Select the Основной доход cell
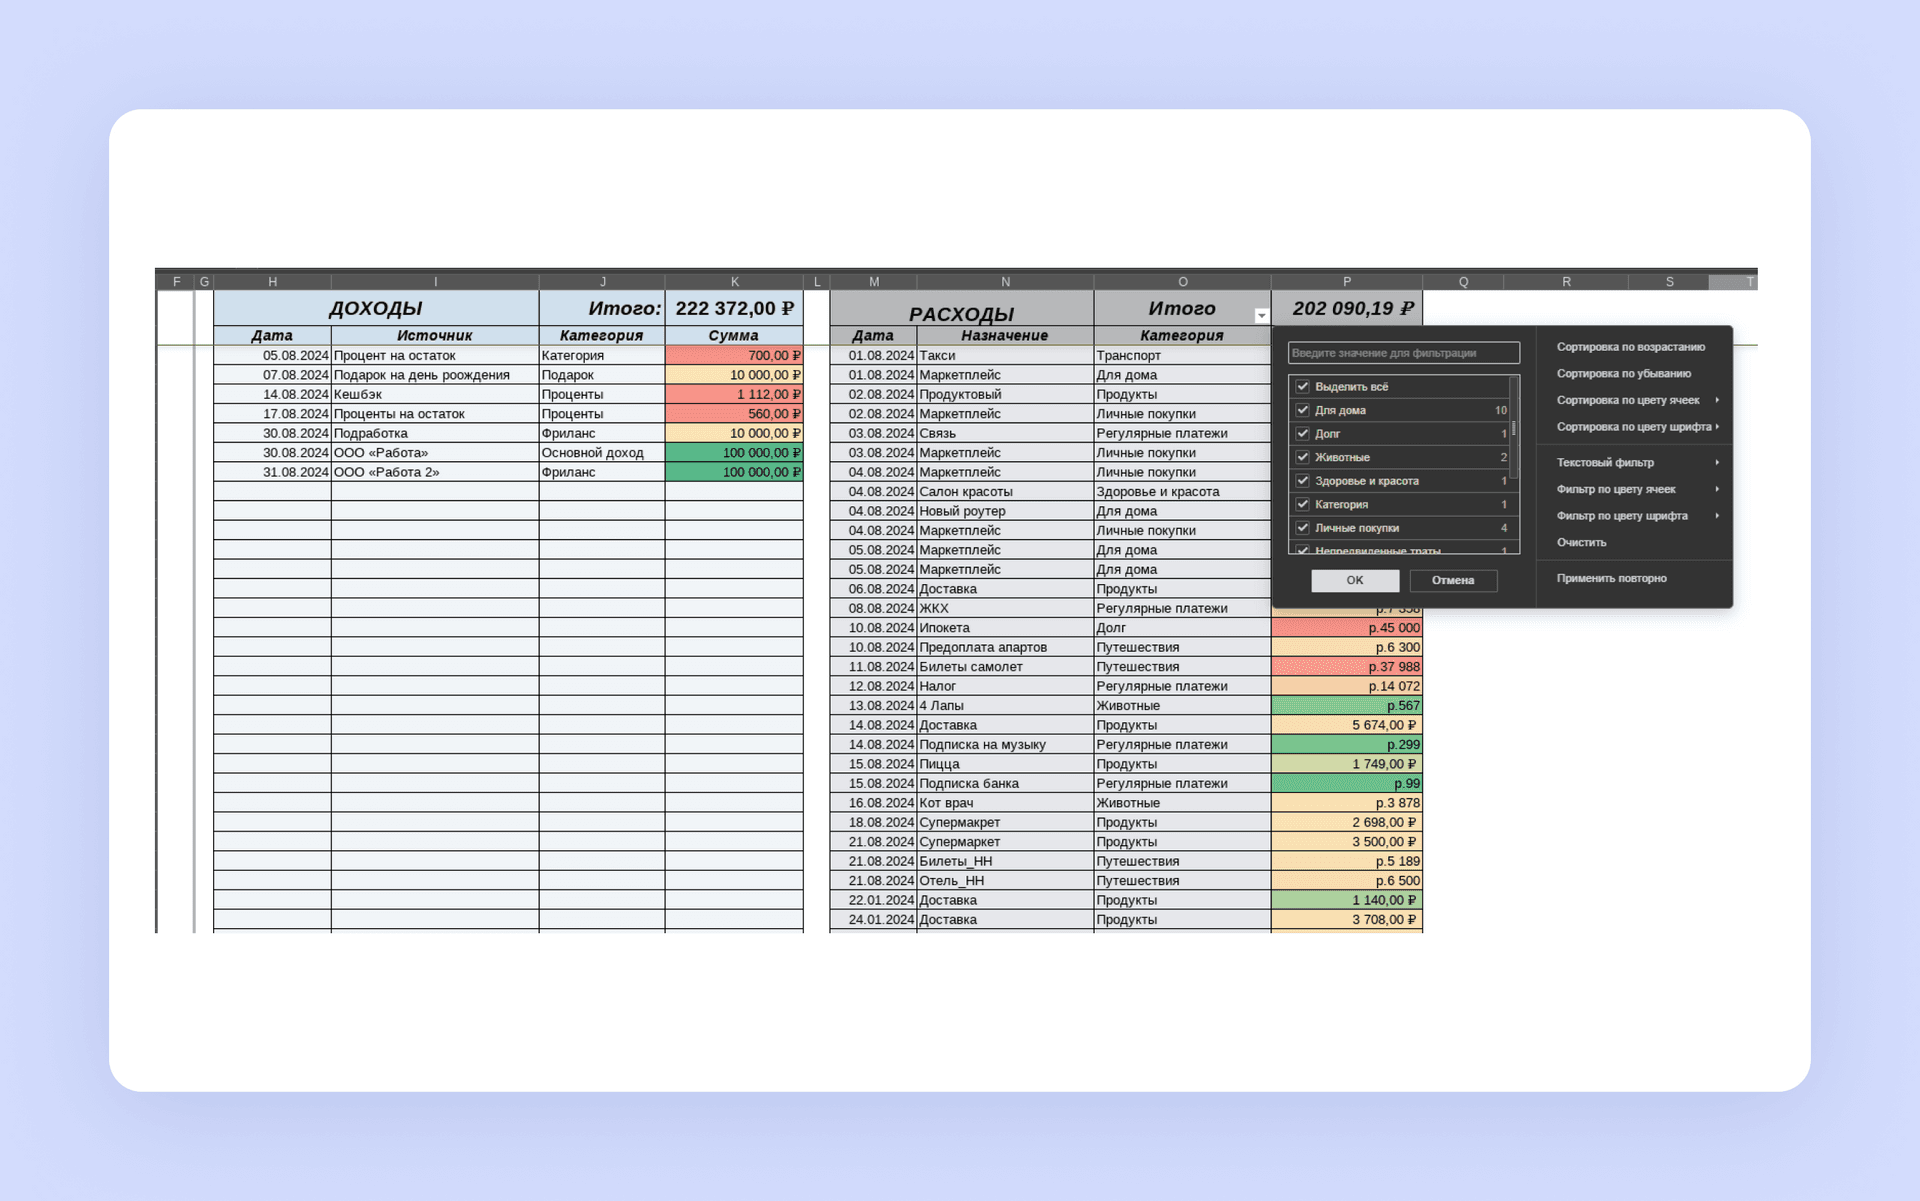 tap(602, 453)
